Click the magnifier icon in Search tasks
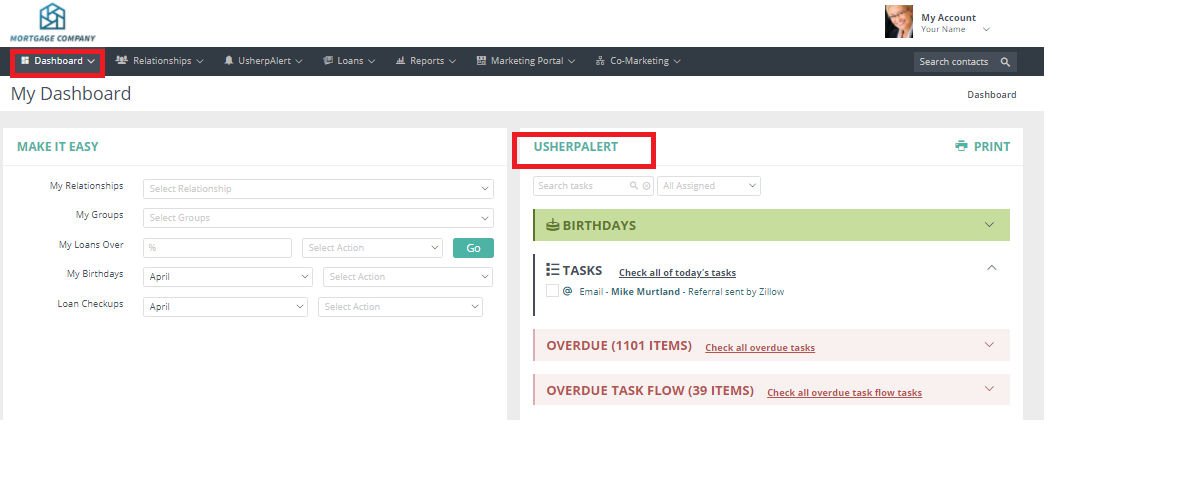The image size is (1182, 478). [x=634, y=186]
